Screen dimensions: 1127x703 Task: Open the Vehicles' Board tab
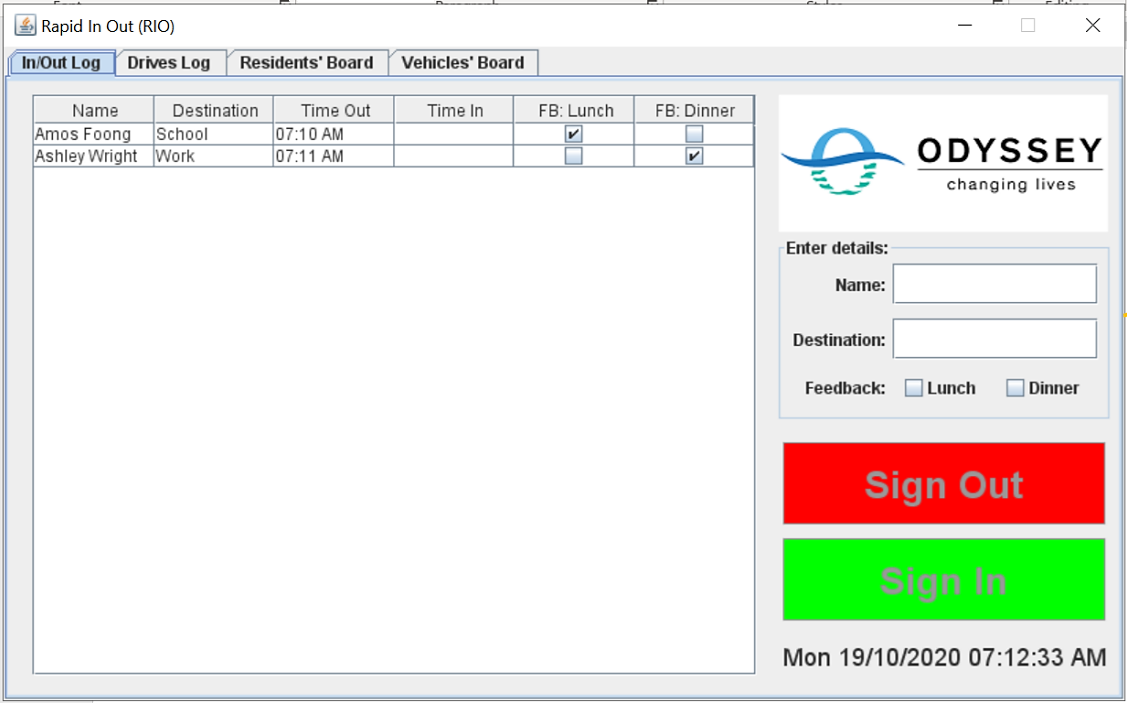(x=463, y=63)
